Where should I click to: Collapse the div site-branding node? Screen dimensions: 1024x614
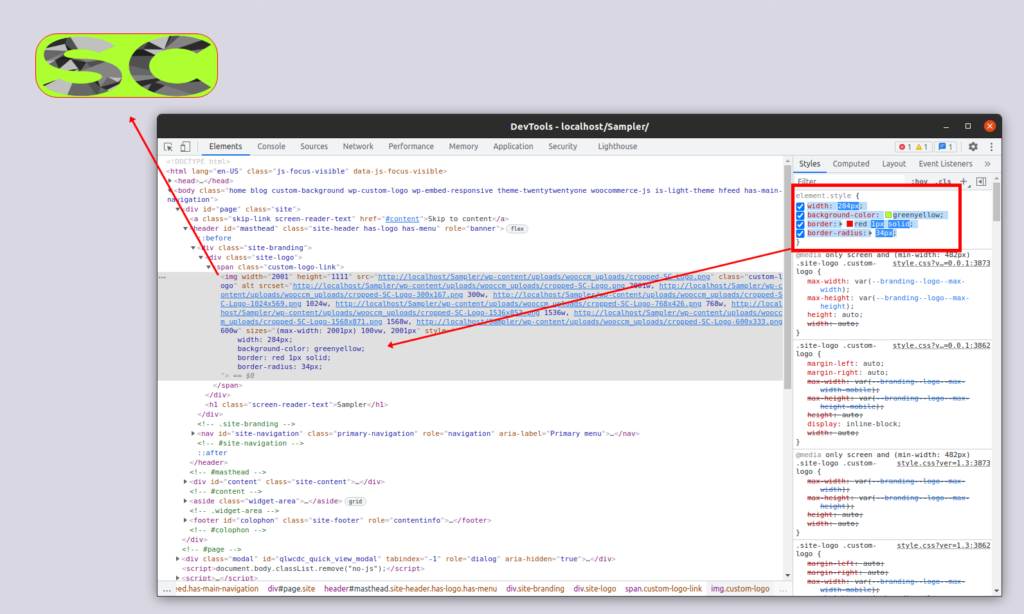pos(193,248)
